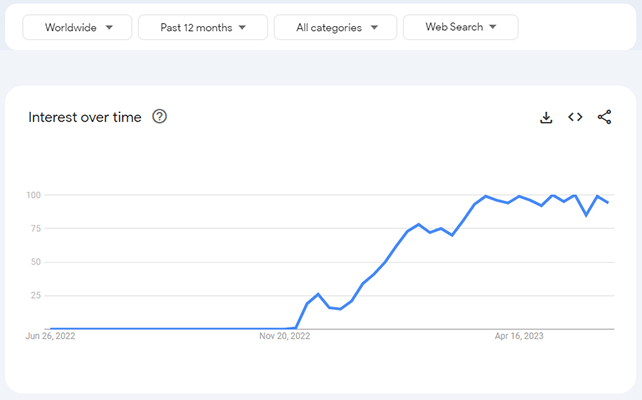The width and height of the screenshot is (642, 400).
Task: Select the Nov 20, 2022 date label
Action: click(285, 337)
